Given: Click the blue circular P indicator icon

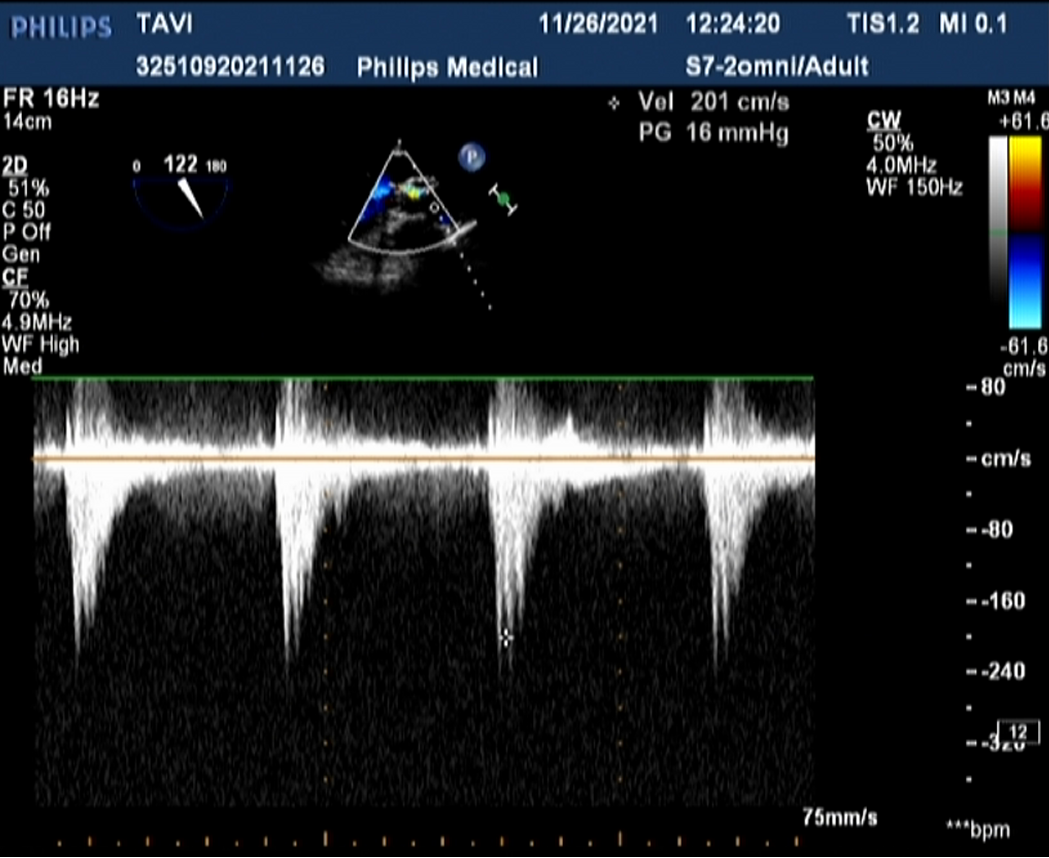Looking at the screenshot, I should click(x=471, y=156).
